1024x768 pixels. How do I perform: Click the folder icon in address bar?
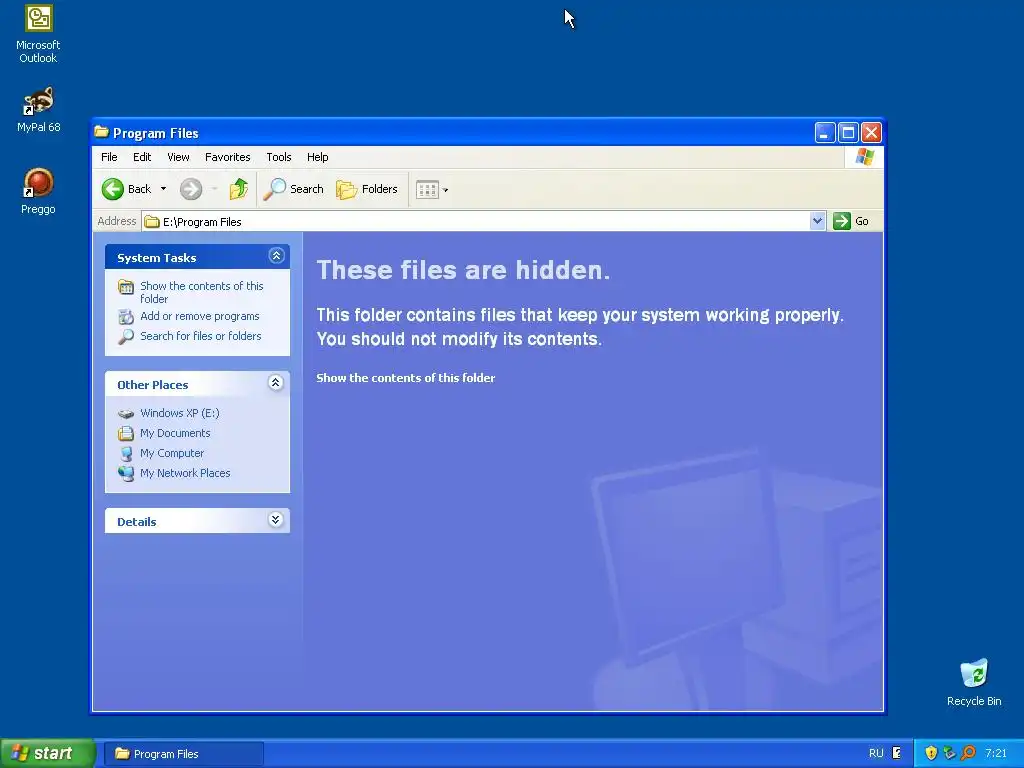pyautogui.click(x=152, y=222)
